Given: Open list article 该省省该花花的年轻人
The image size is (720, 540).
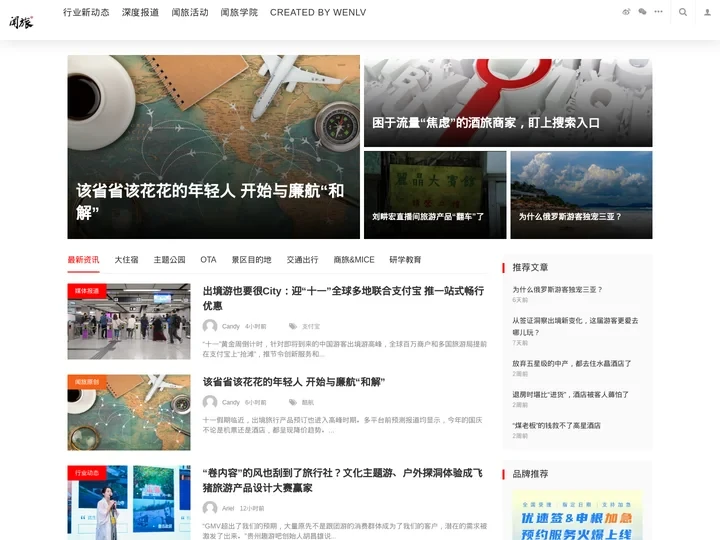Looking at the screenshot, I should click(294, 382).
